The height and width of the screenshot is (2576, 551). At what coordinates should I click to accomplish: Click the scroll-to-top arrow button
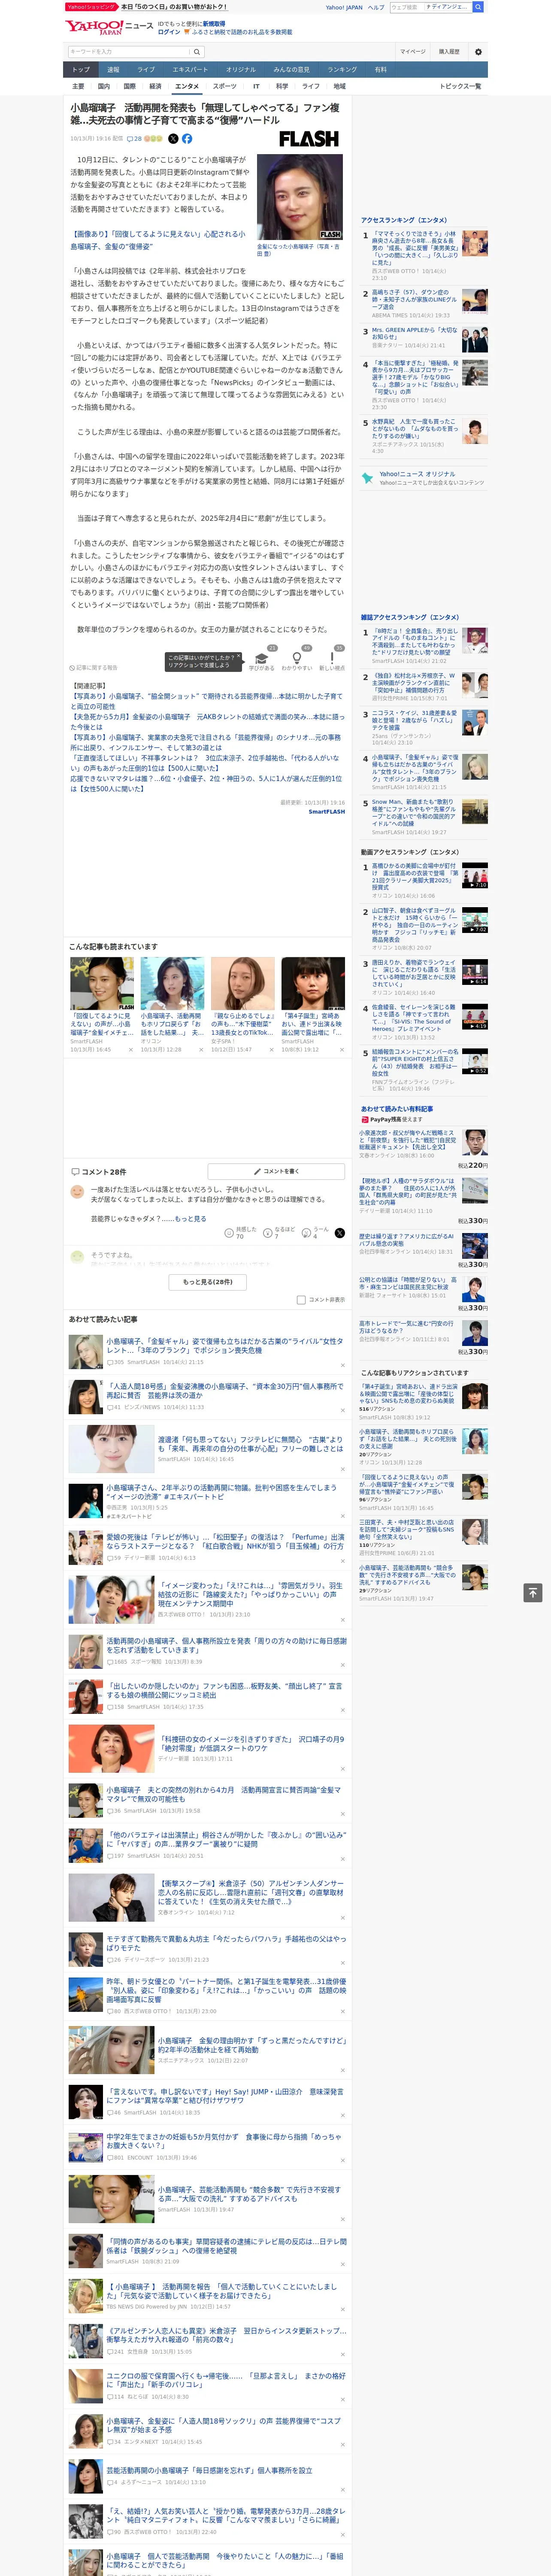[533, 1592]
